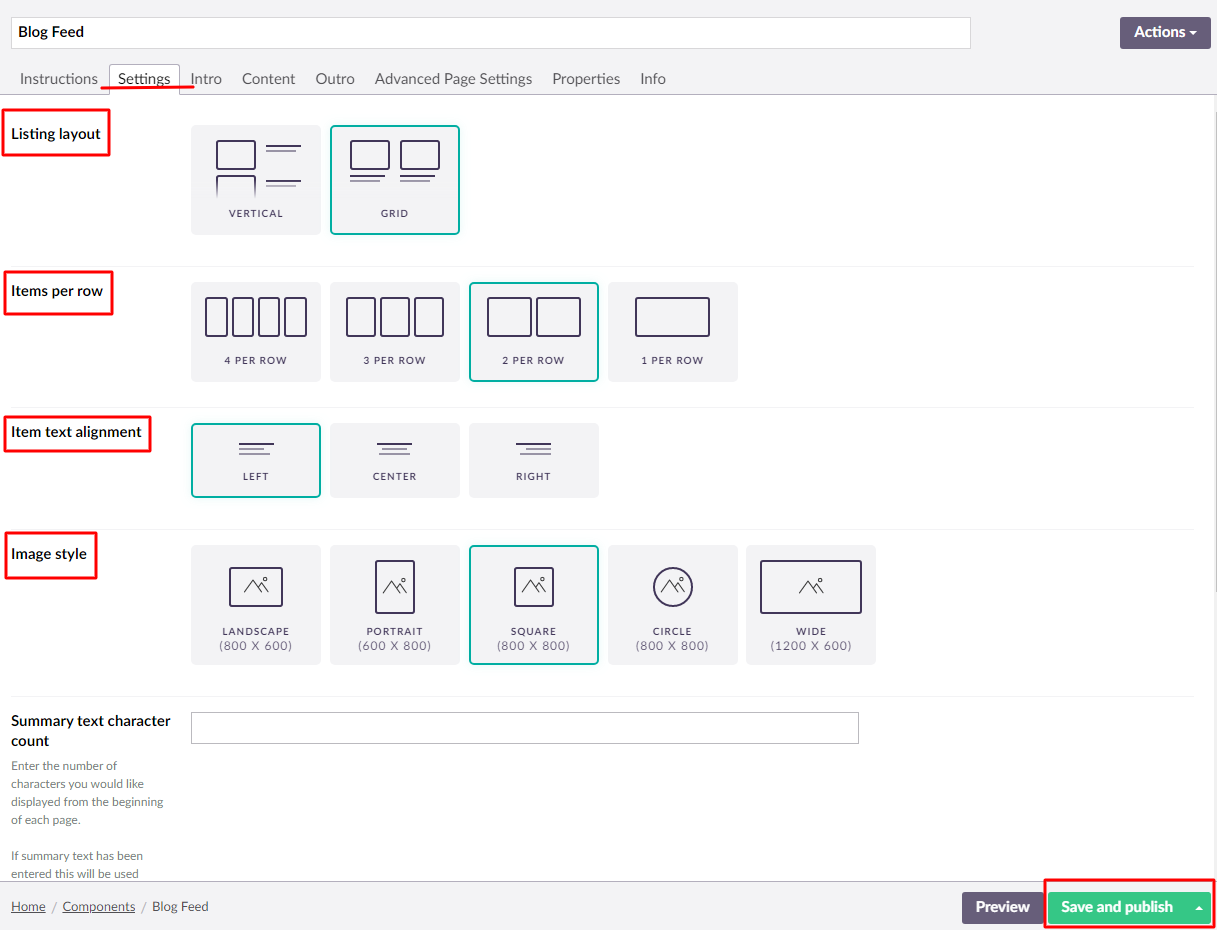Click the Preview button

1003,908
